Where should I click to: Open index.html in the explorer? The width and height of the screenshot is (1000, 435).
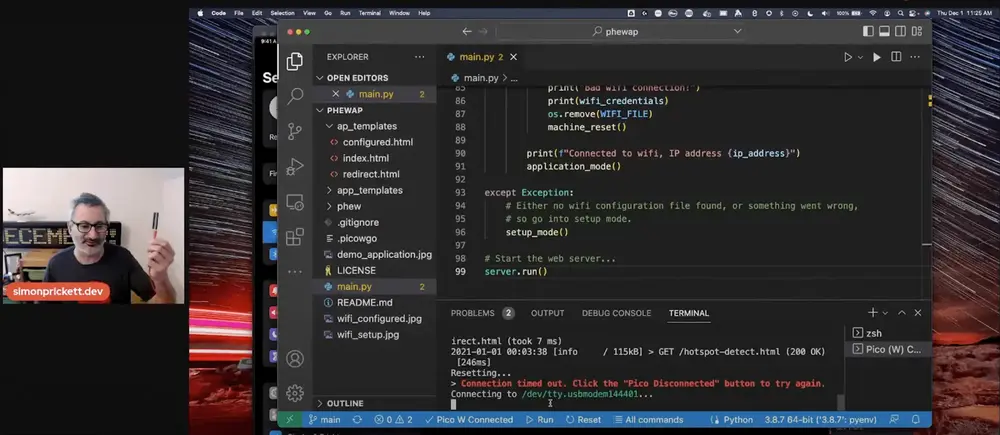tap(365, 158)
